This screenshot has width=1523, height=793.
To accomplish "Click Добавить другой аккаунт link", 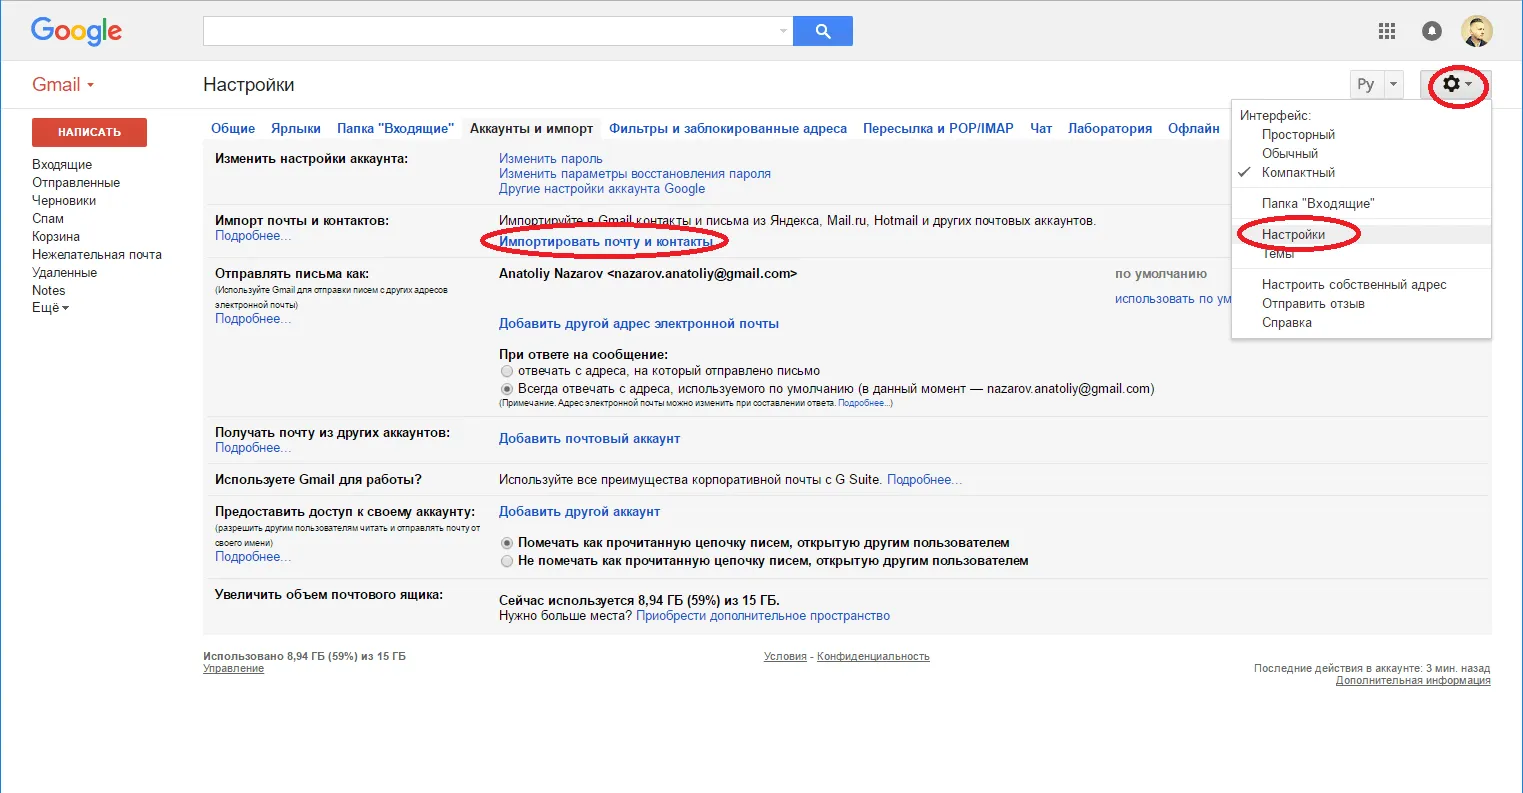I will point(579,511).
